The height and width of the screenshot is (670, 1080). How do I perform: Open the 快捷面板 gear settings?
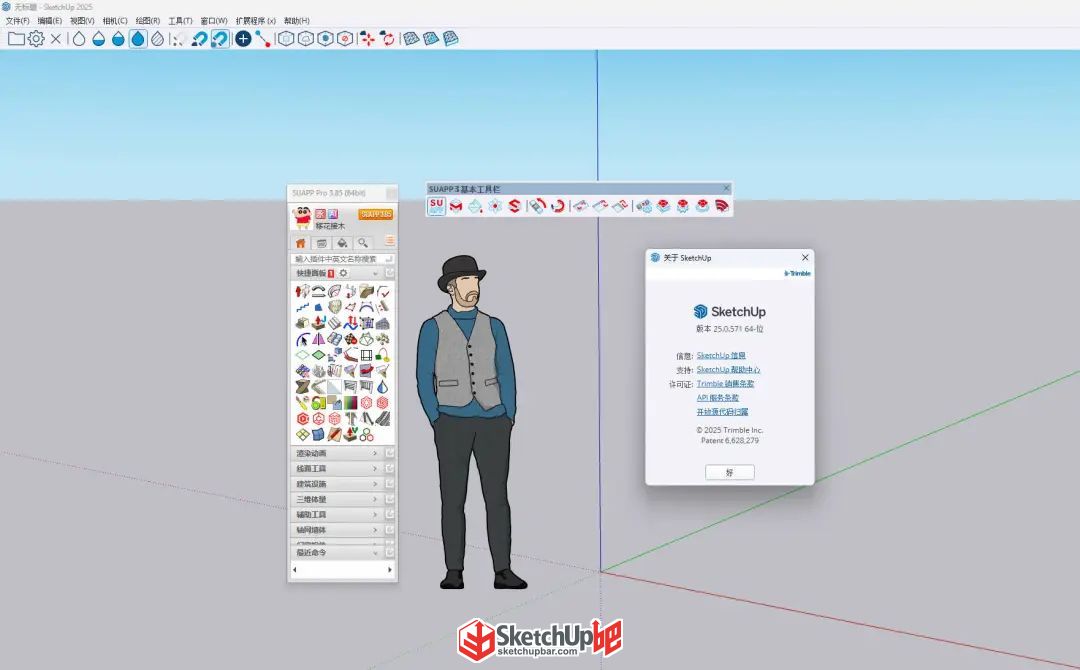click(x=343, y=273)
